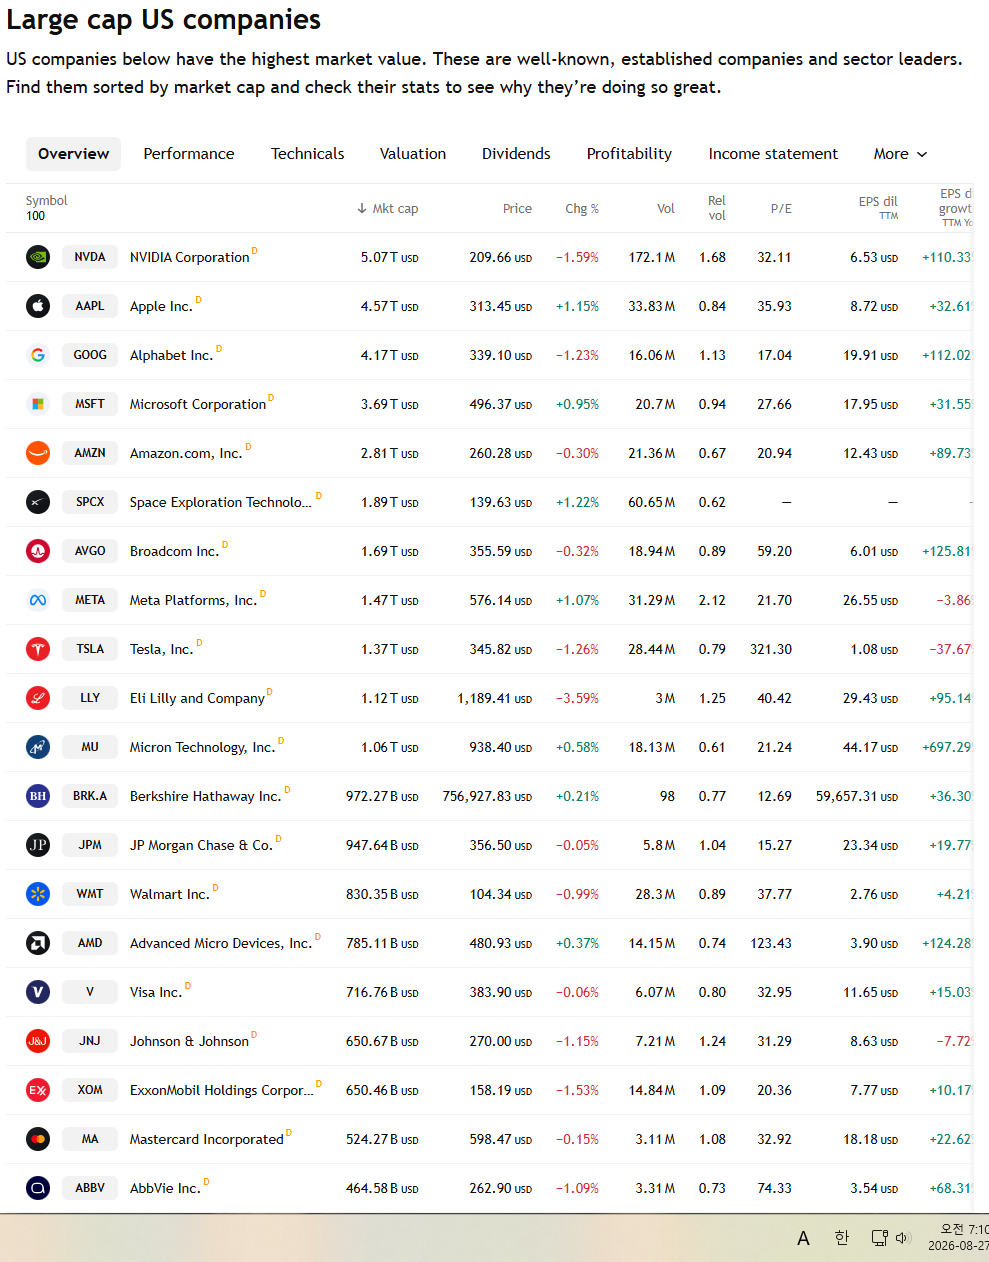
Task: Open the taskbar network display icon
Action: point(879,1238)
